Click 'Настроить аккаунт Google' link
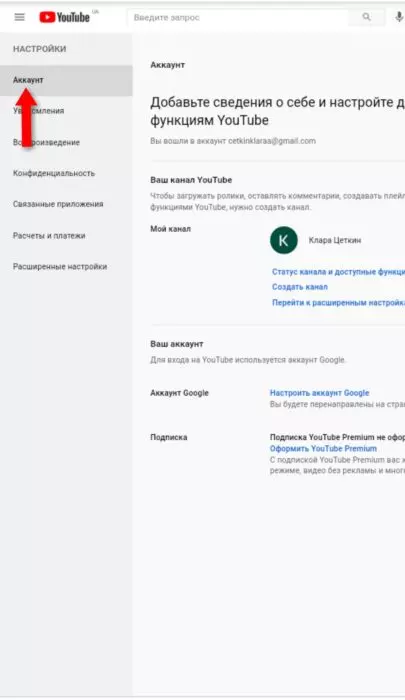Screen dimensions: 405x700 [x=319, y=393]
